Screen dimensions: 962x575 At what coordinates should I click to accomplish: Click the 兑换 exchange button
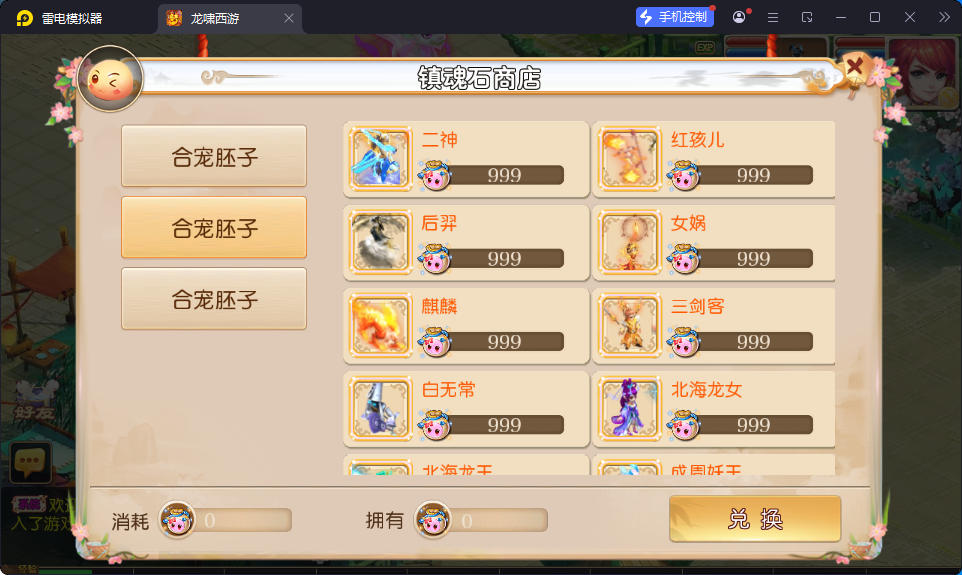[x=755, y=519]
